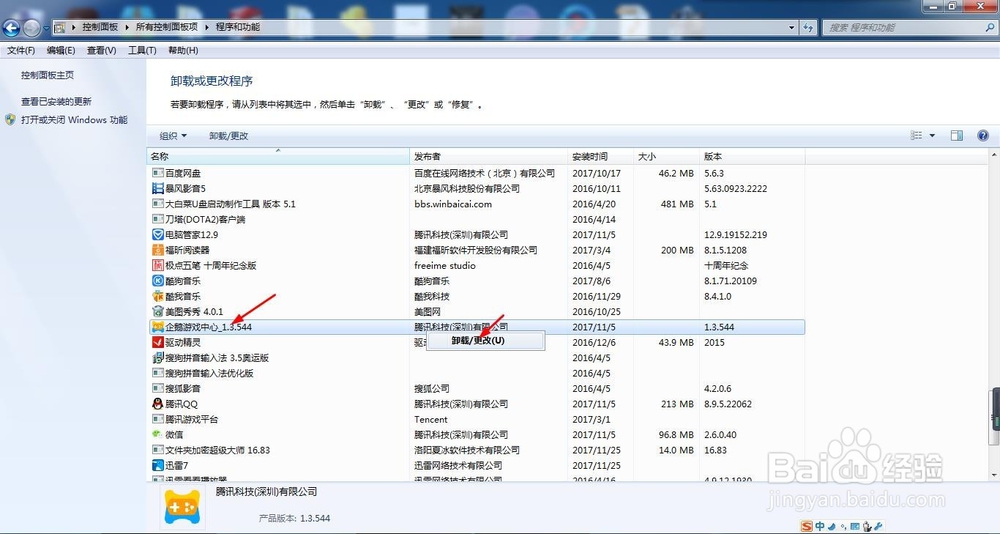
Task: Click the 极点五笔 icon
Action: 158,265
